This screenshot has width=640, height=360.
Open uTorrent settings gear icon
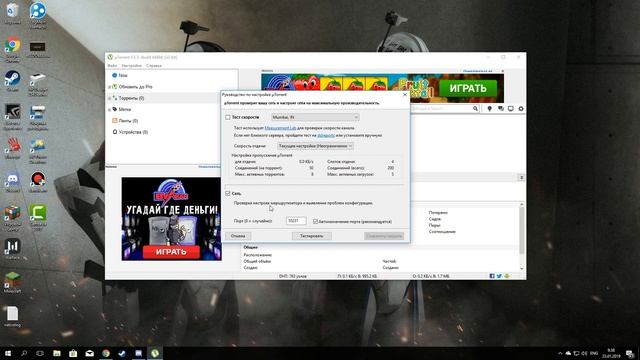(x=521, y=109)
